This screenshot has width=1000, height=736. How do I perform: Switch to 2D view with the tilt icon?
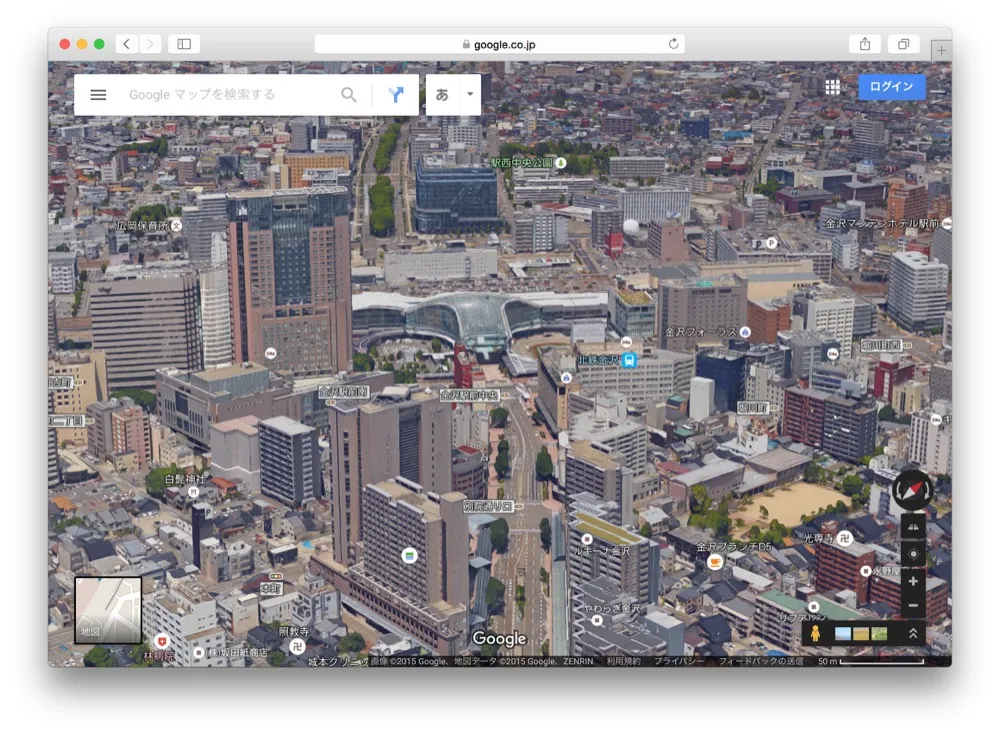point(913,525)
